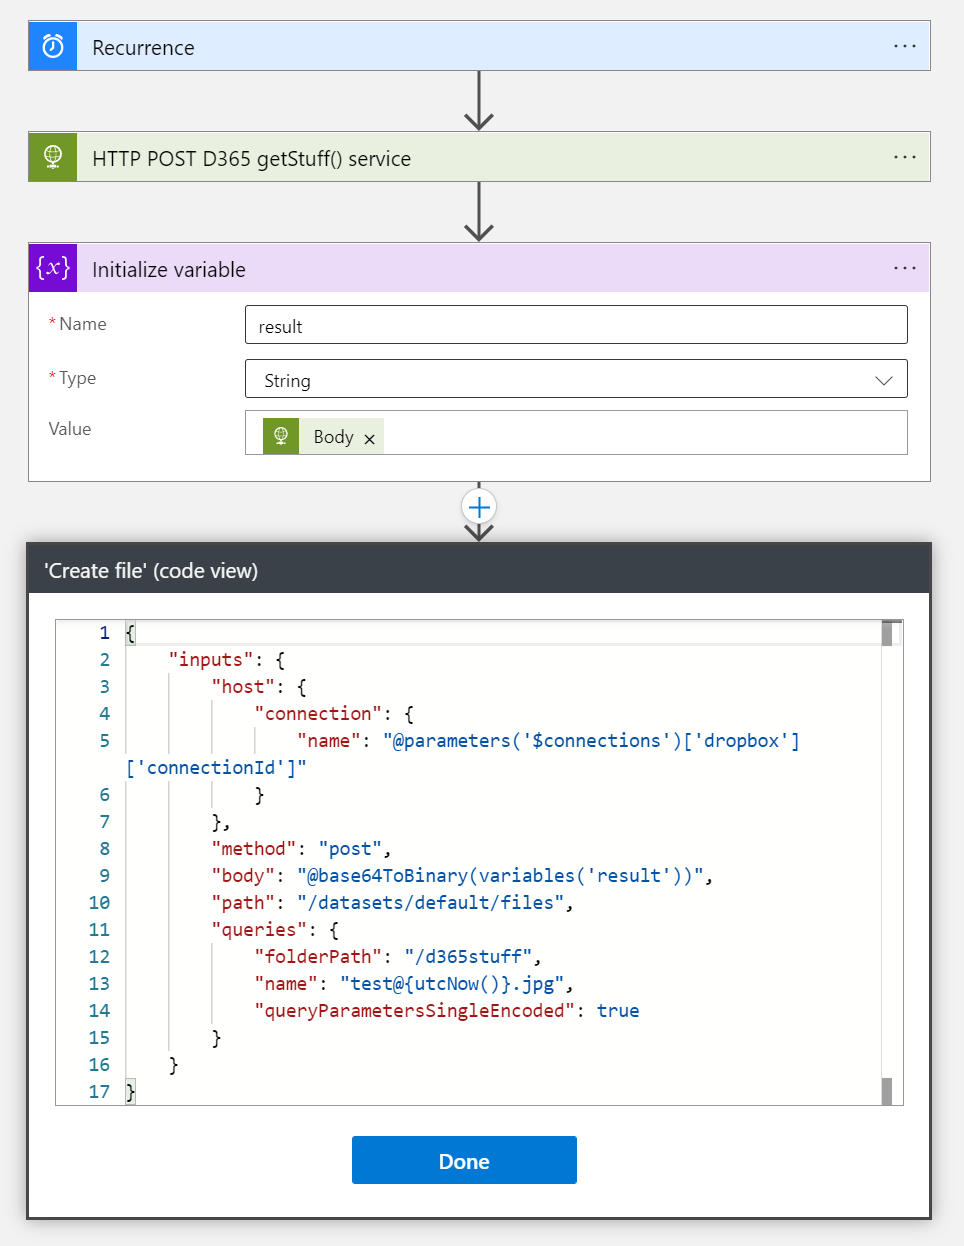Click the Name field containing result
This screenshot has width=964, height=1246.
(x=576, y=325)
